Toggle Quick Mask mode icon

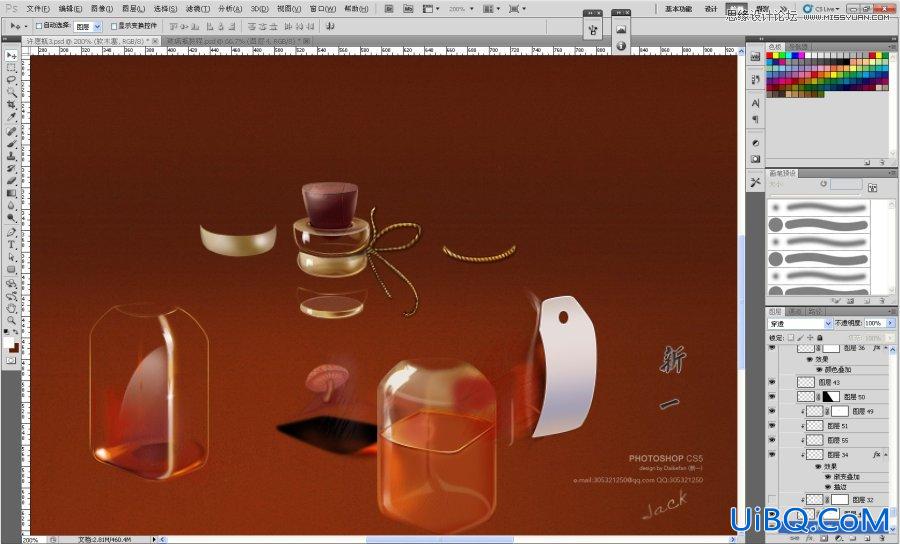point(11,360)
